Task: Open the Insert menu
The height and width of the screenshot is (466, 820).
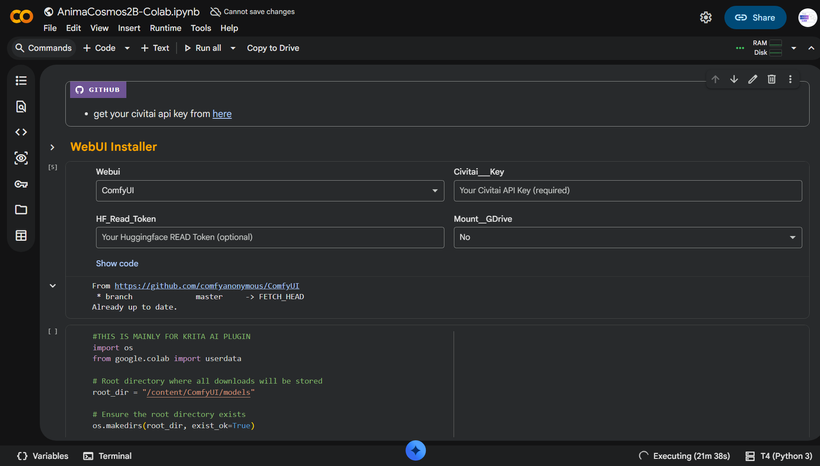Action: tap(129, 28)
